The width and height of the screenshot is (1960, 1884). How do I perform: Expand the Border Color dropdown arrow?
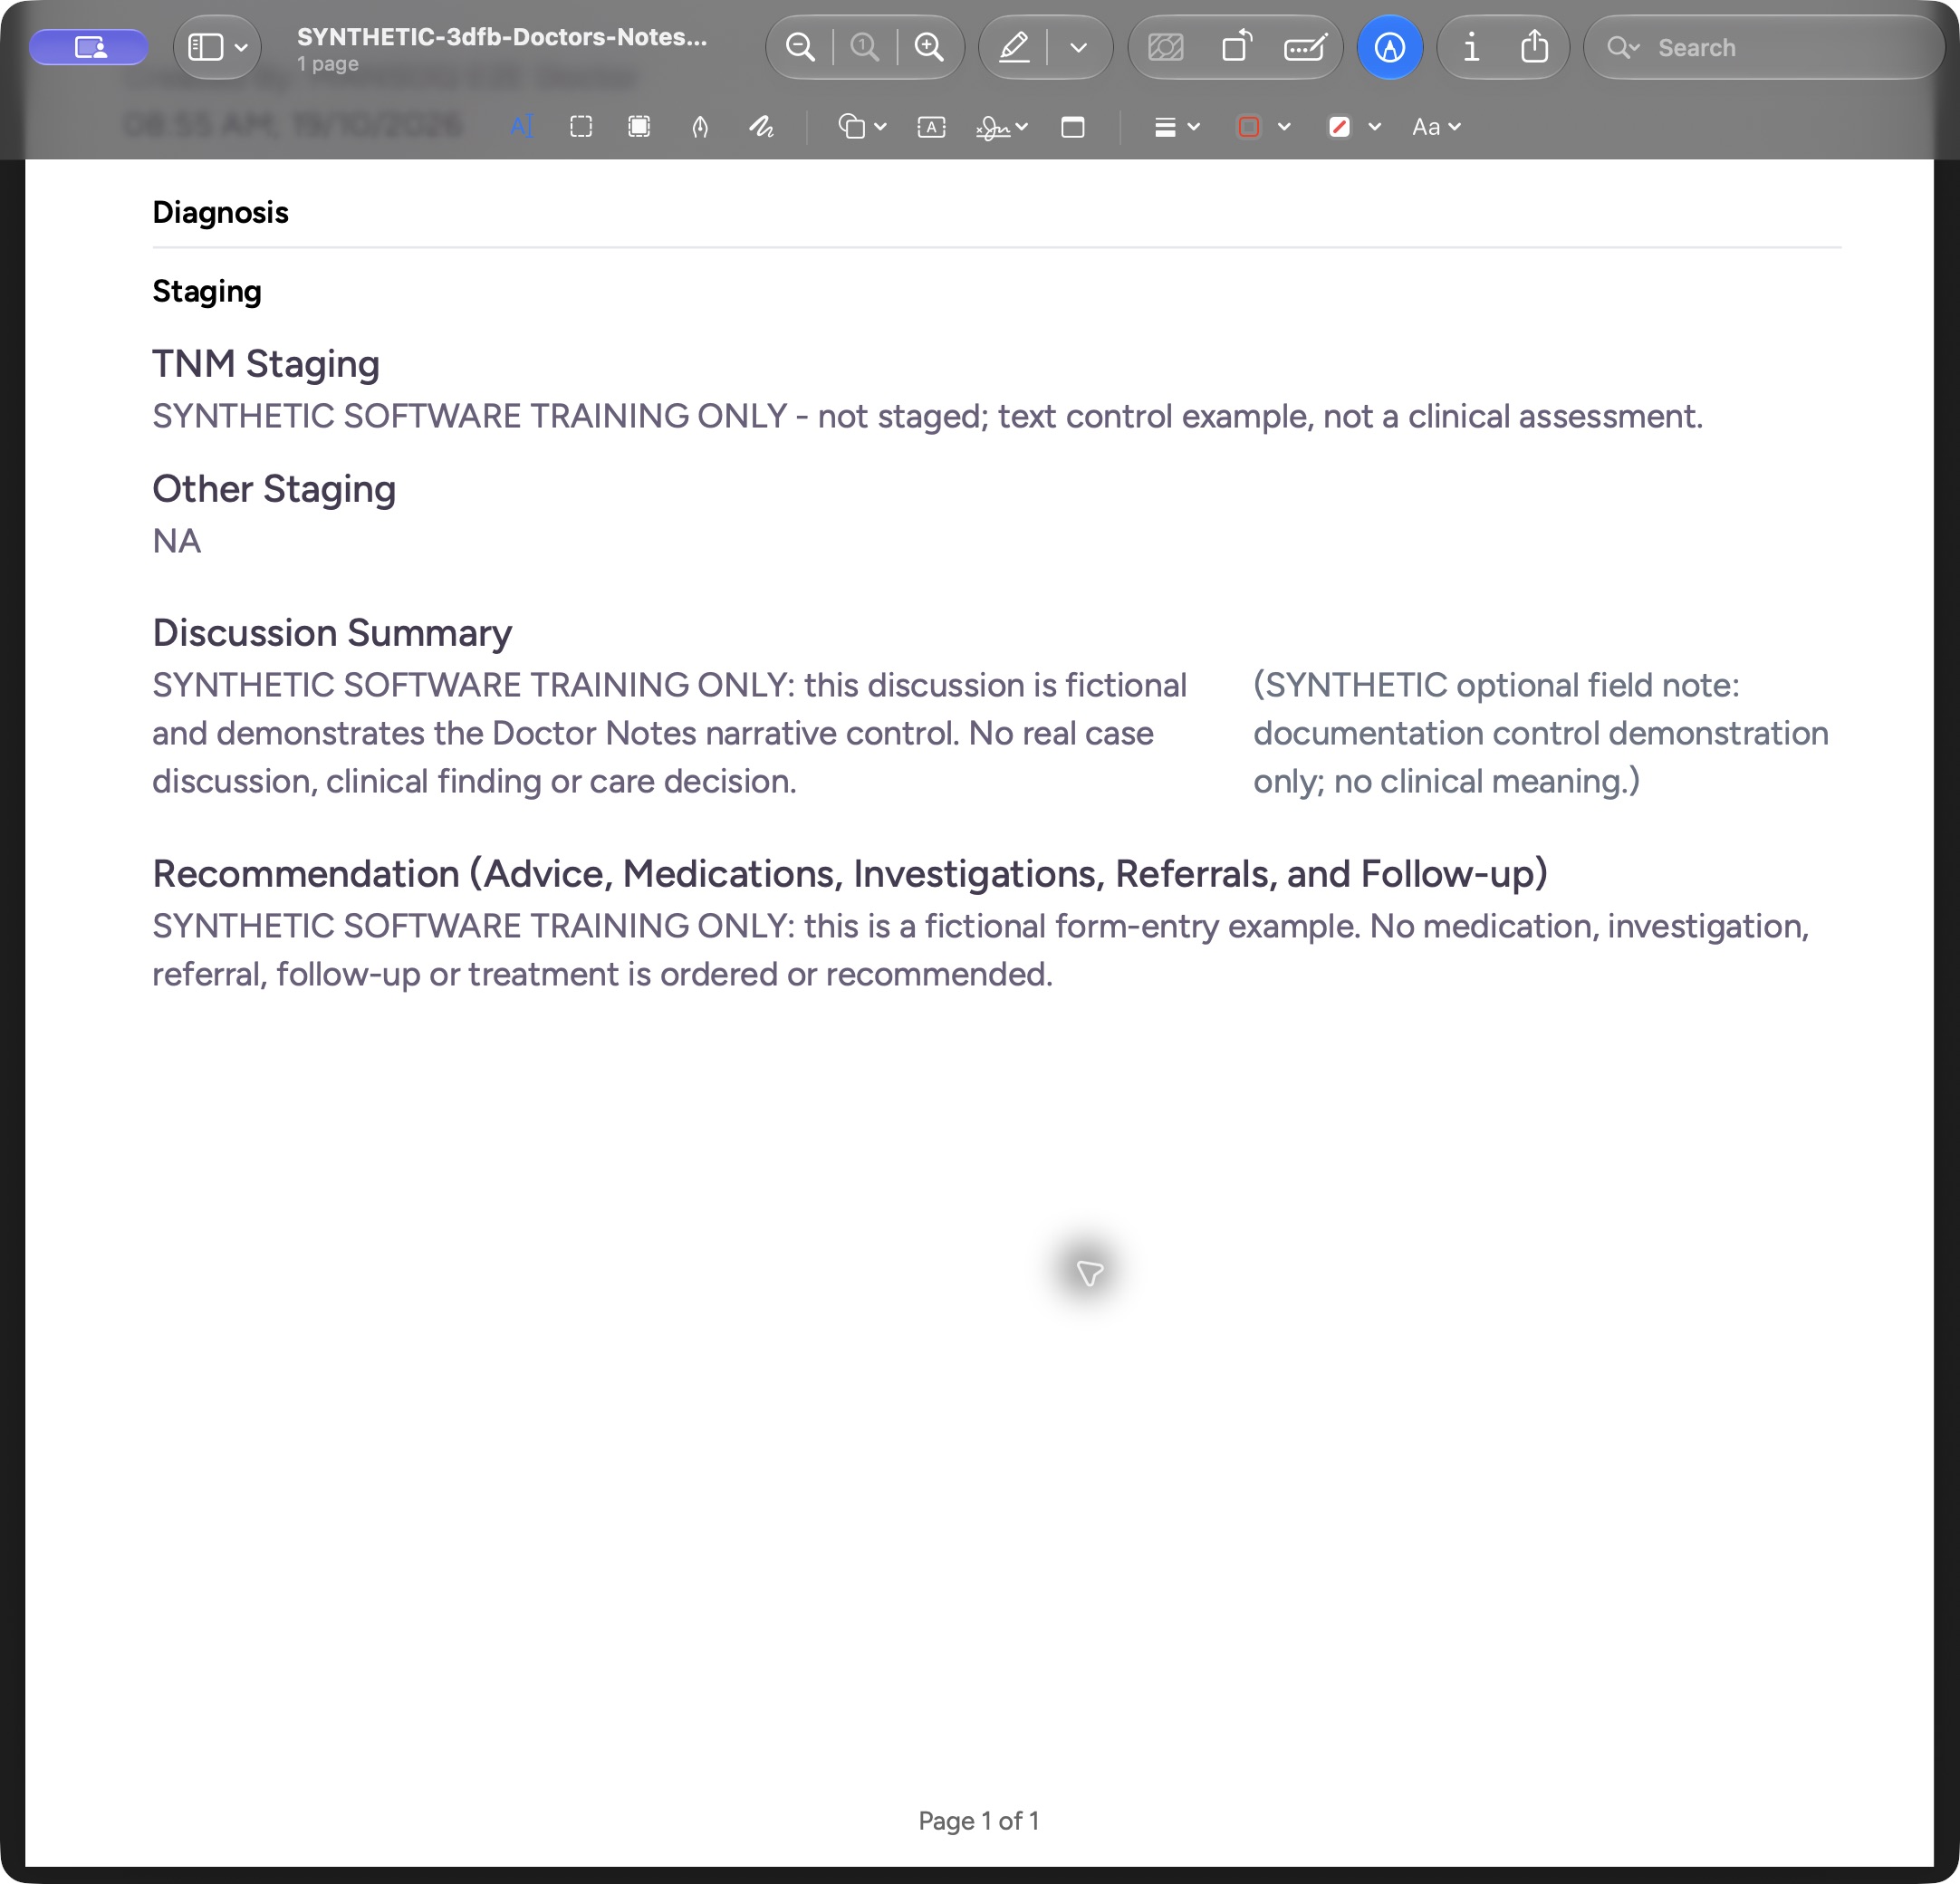[x=1284, y=127]
